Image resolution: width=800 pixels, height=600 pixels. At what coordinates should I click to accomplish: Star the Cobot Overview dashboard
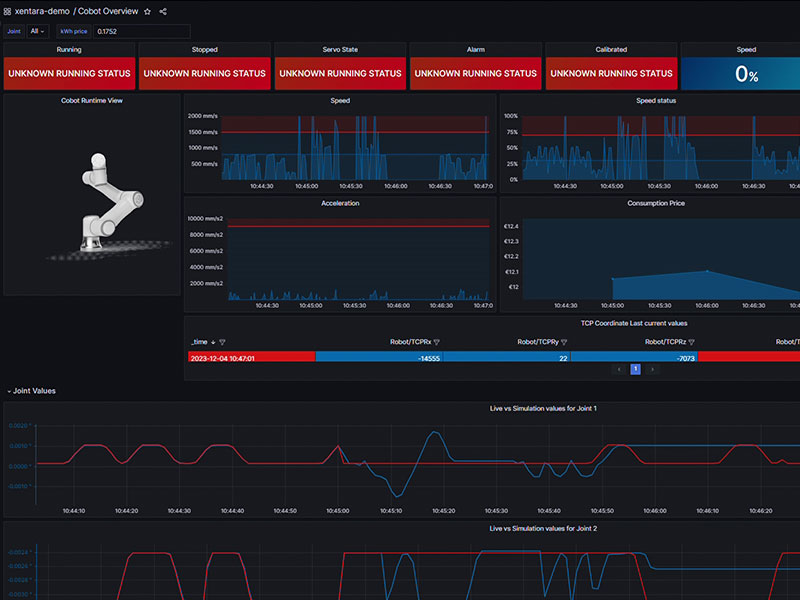pyautogui.click(x=148, y=11)
